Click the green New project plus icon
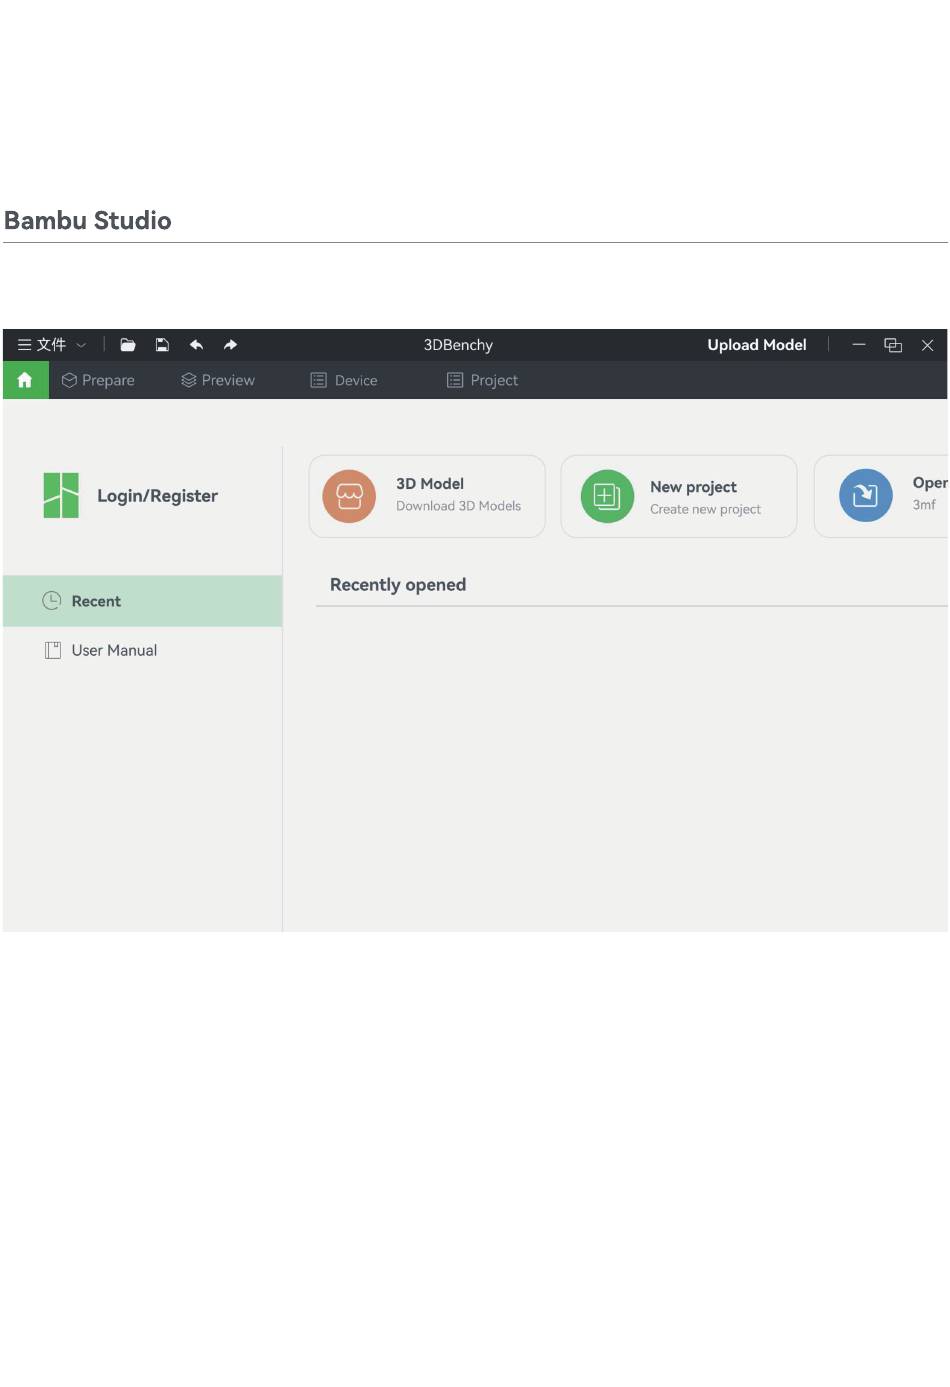The height and width of the screenshot is (1387, 950). (607, 496)
